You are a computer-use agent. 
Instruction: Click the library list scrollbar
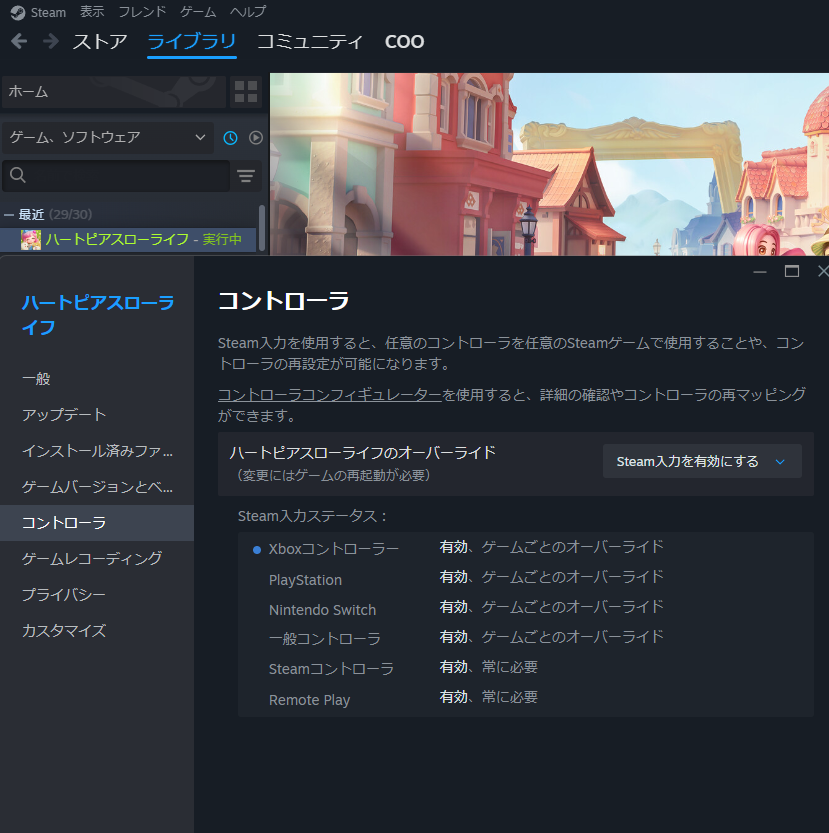point(261,228)
